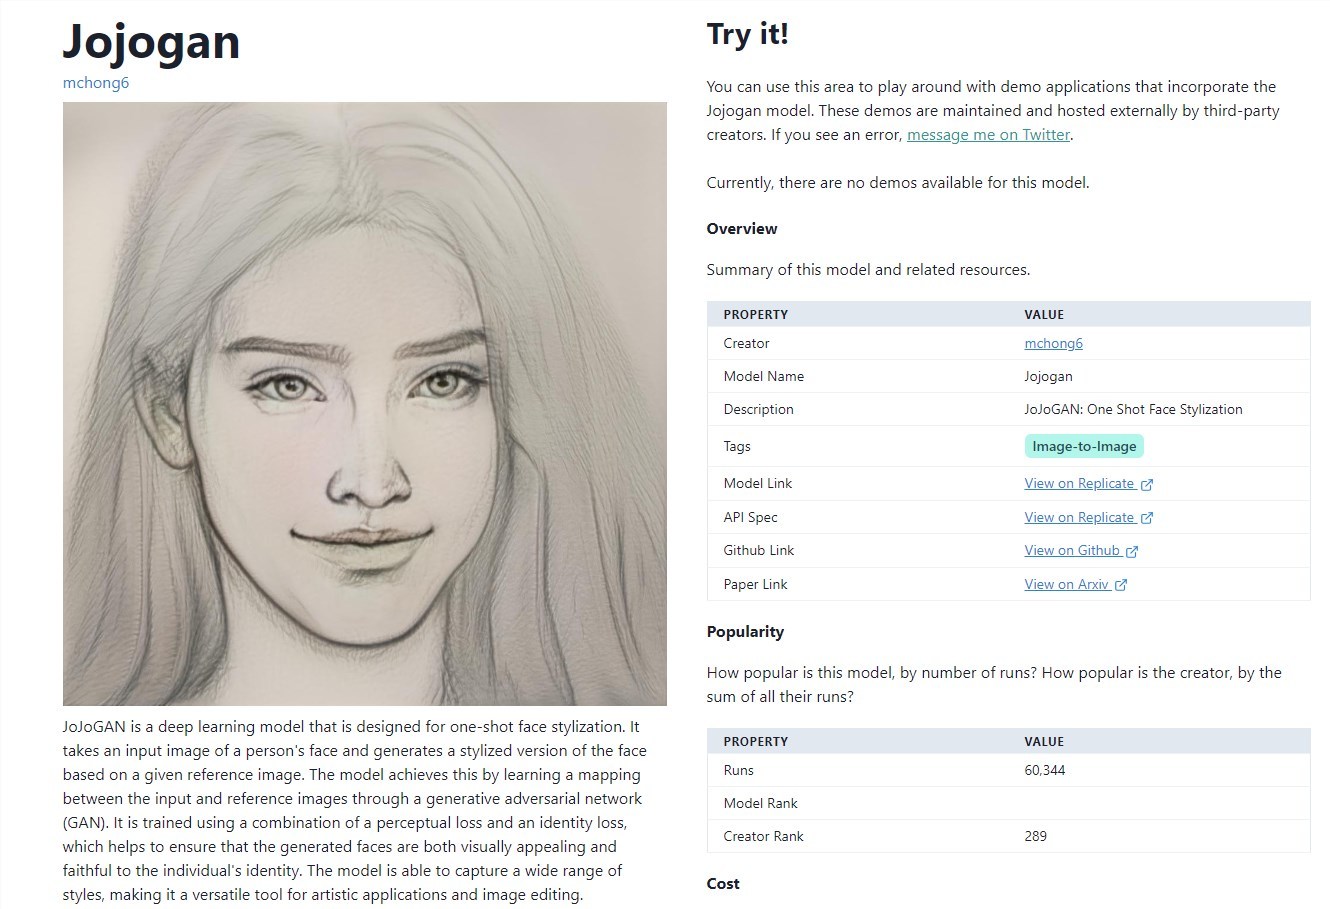
Task: Click the Jojogan page title
Action: pyautogui.click(x=152, y=43)
